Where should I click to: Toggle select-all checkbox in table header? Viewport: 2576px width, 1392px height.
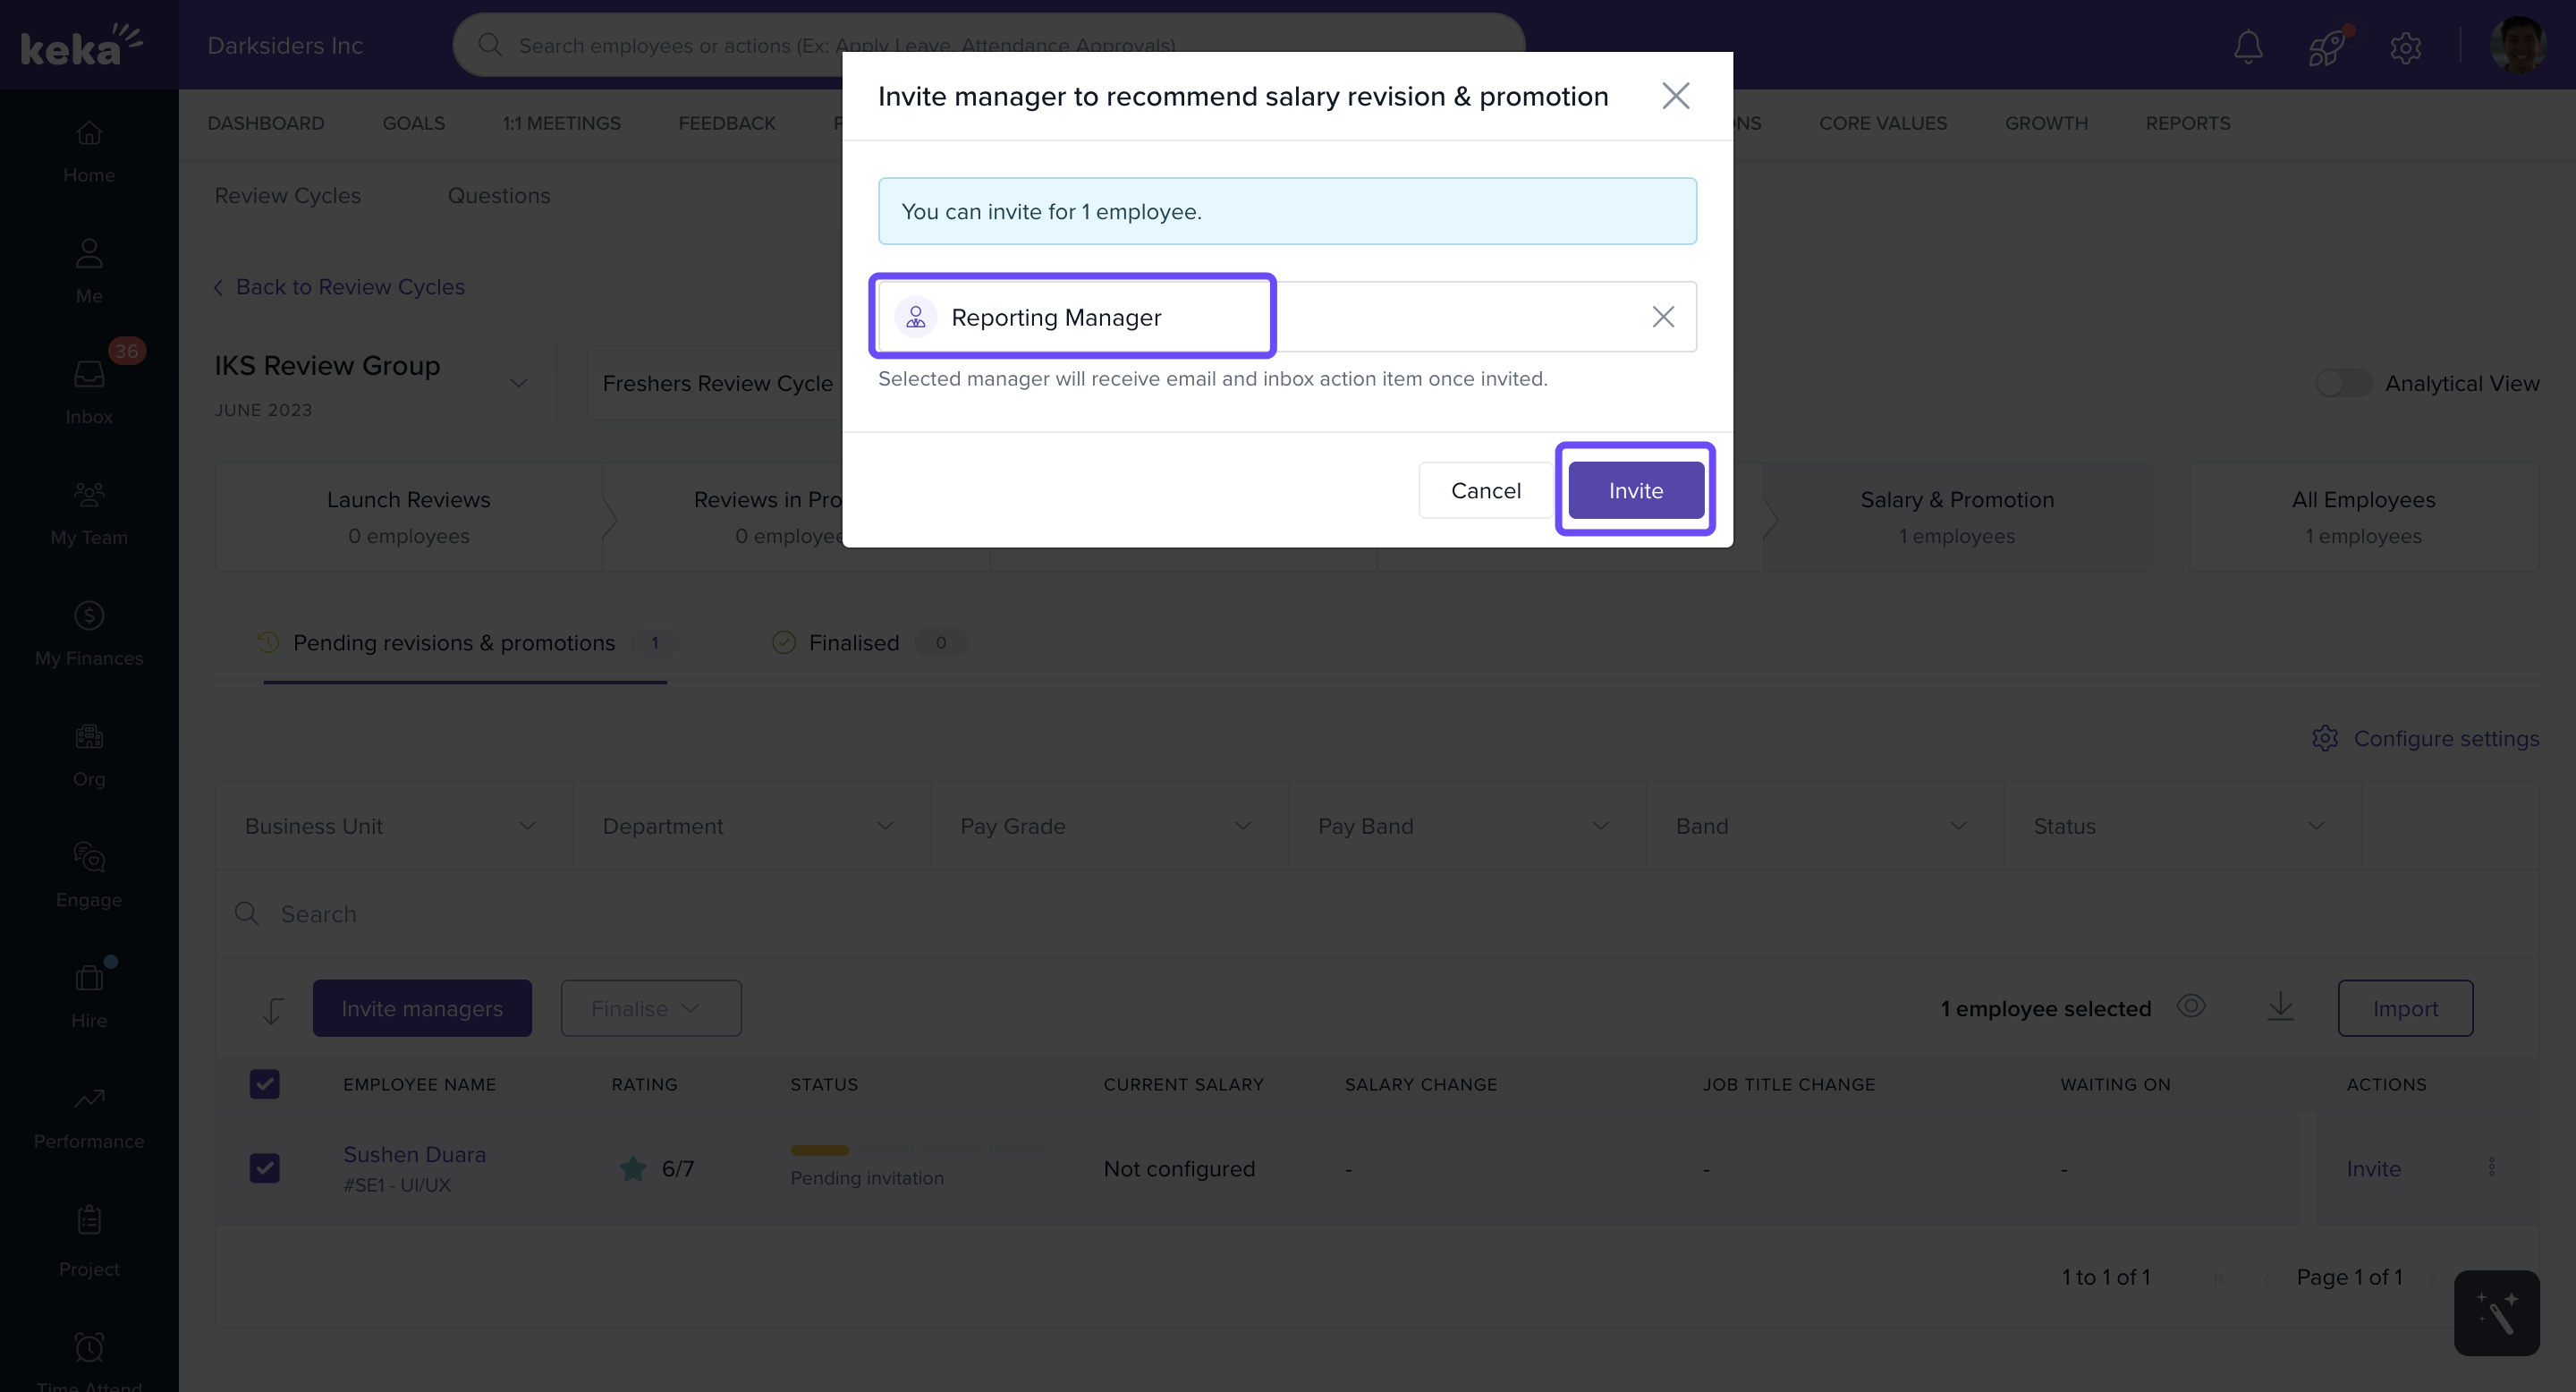265,1084
